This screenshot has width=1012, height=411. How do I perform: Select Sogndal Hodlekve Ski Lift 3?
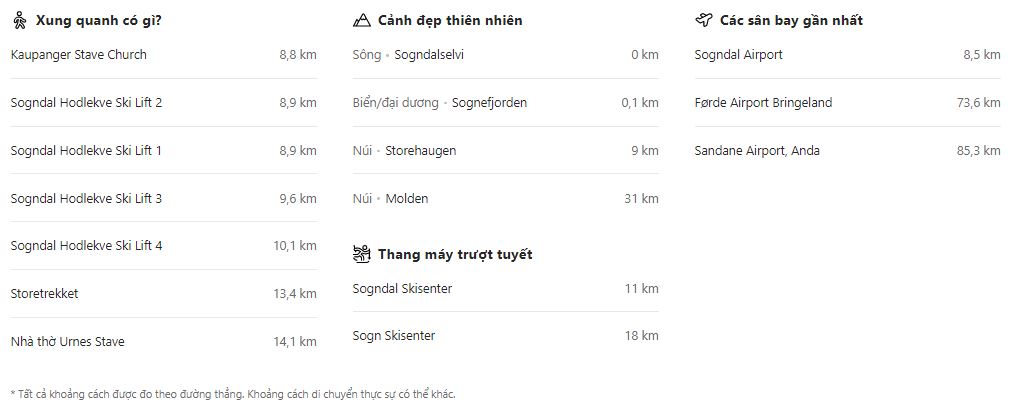click(164, 198)
